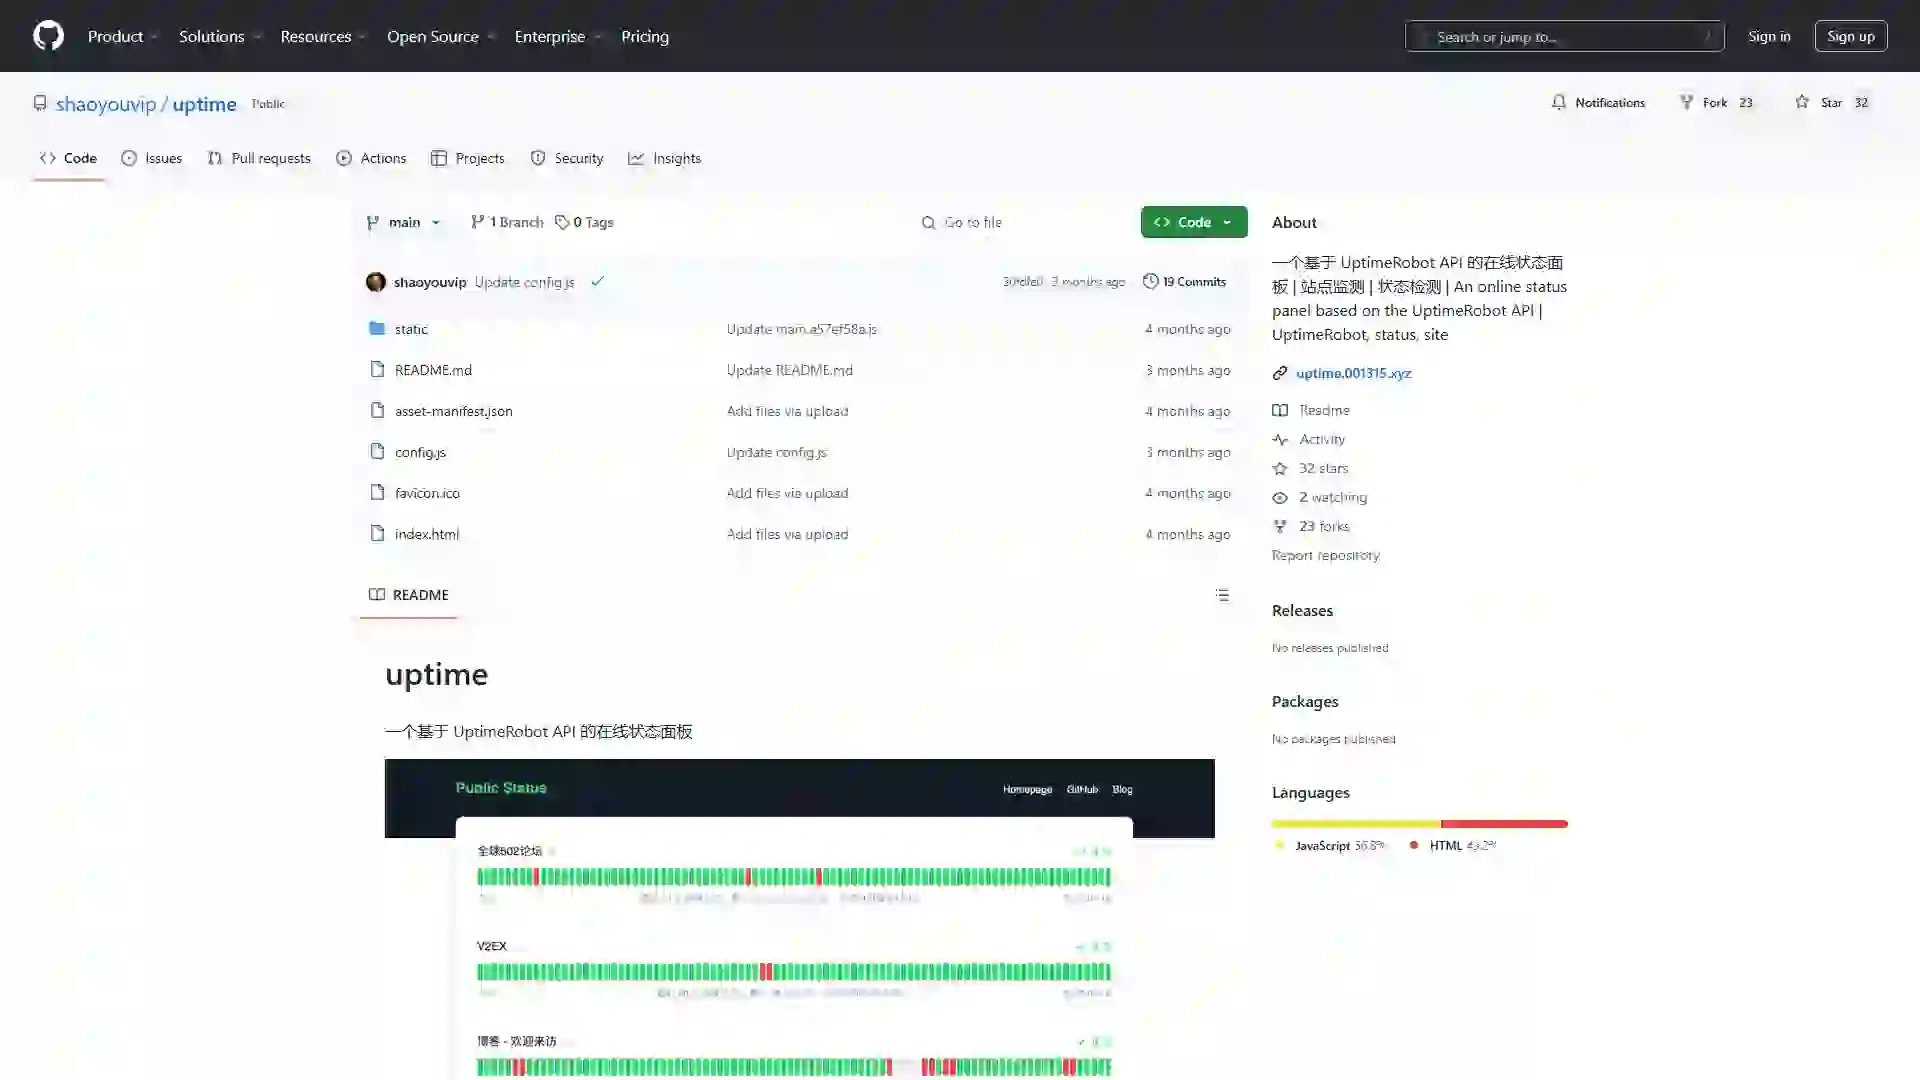This screenshot has height=1080, width=1920.
Task: Click the yellow JavaScript language bar segment
Action: pos(1356,824)
